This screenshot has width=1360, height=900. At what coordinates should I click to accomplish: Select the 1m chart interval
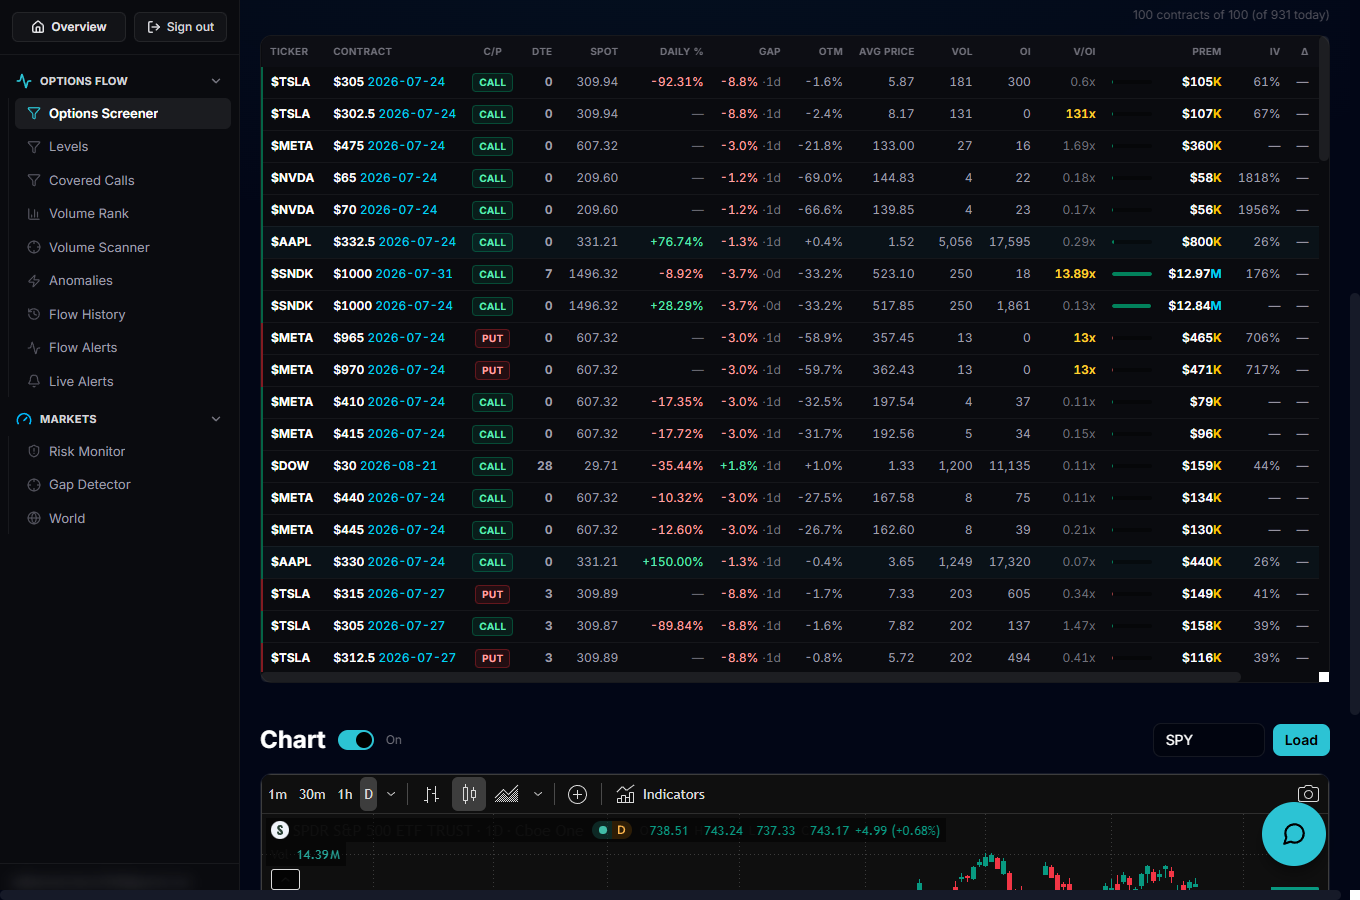278,794
